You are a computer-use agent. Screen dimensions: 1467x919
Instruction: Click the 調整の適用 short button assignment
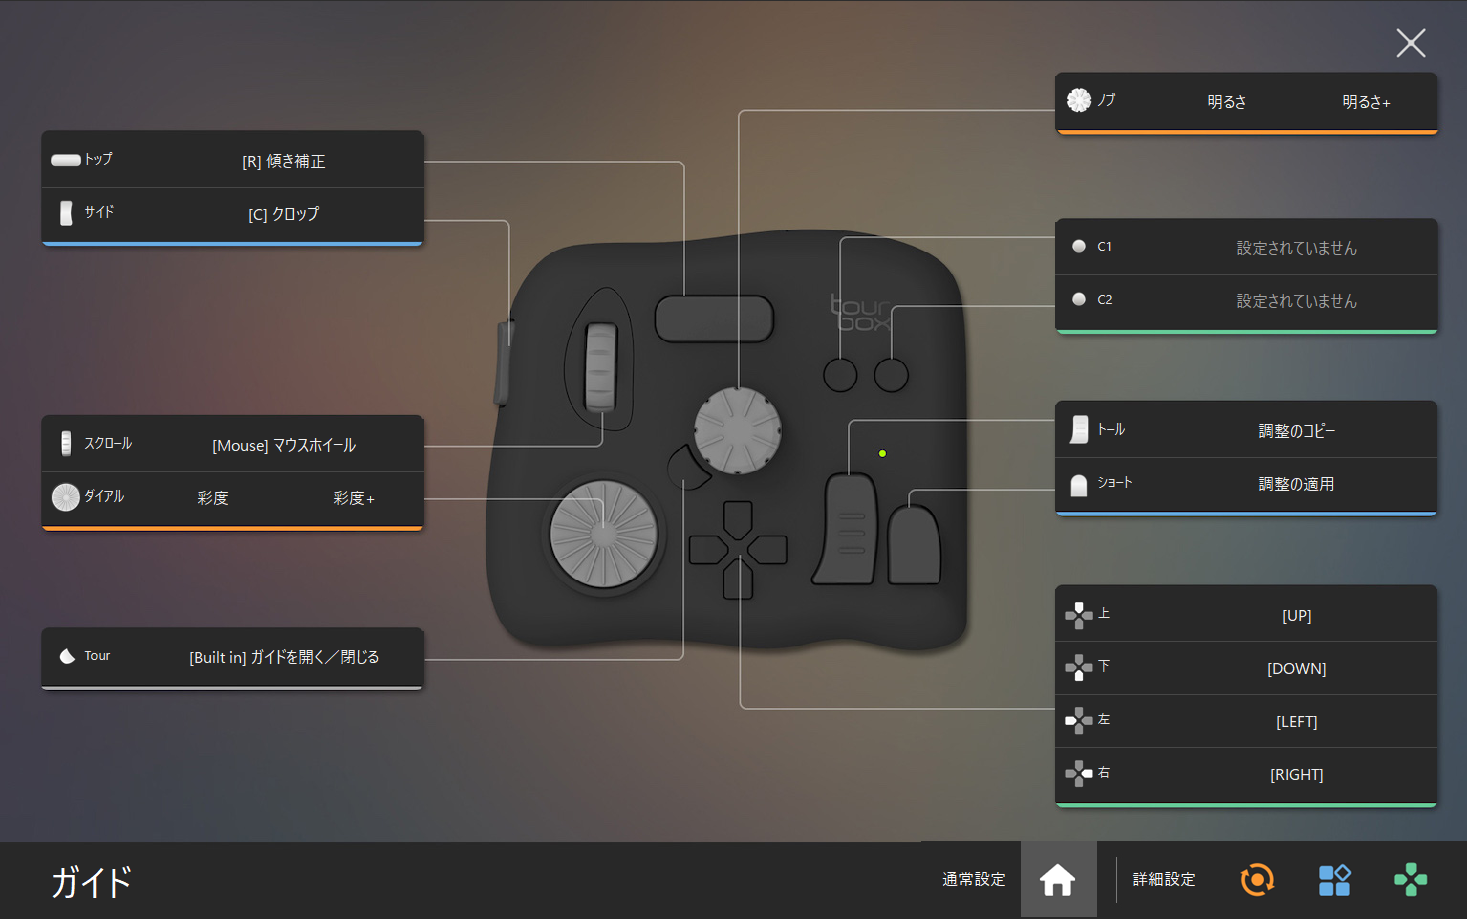(x=1296, y=484)
